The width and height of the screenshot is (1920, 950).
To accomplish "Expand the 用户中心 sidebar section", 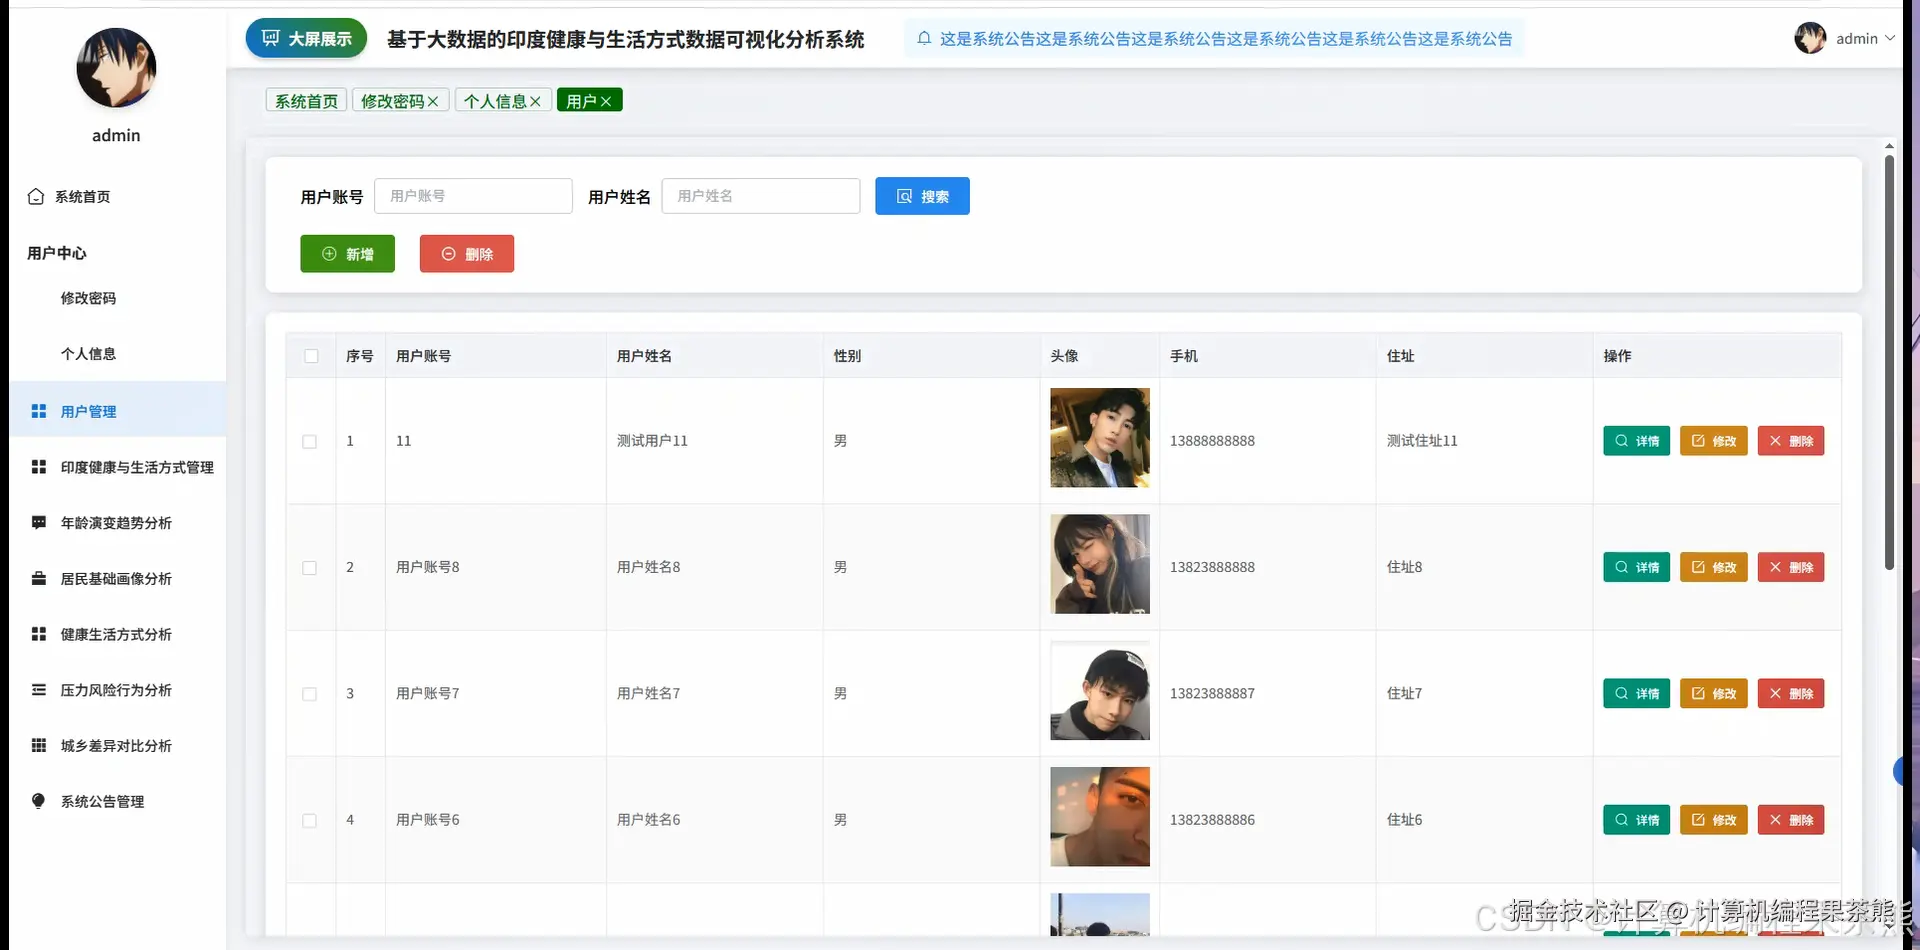I will (x=118, y=253).
